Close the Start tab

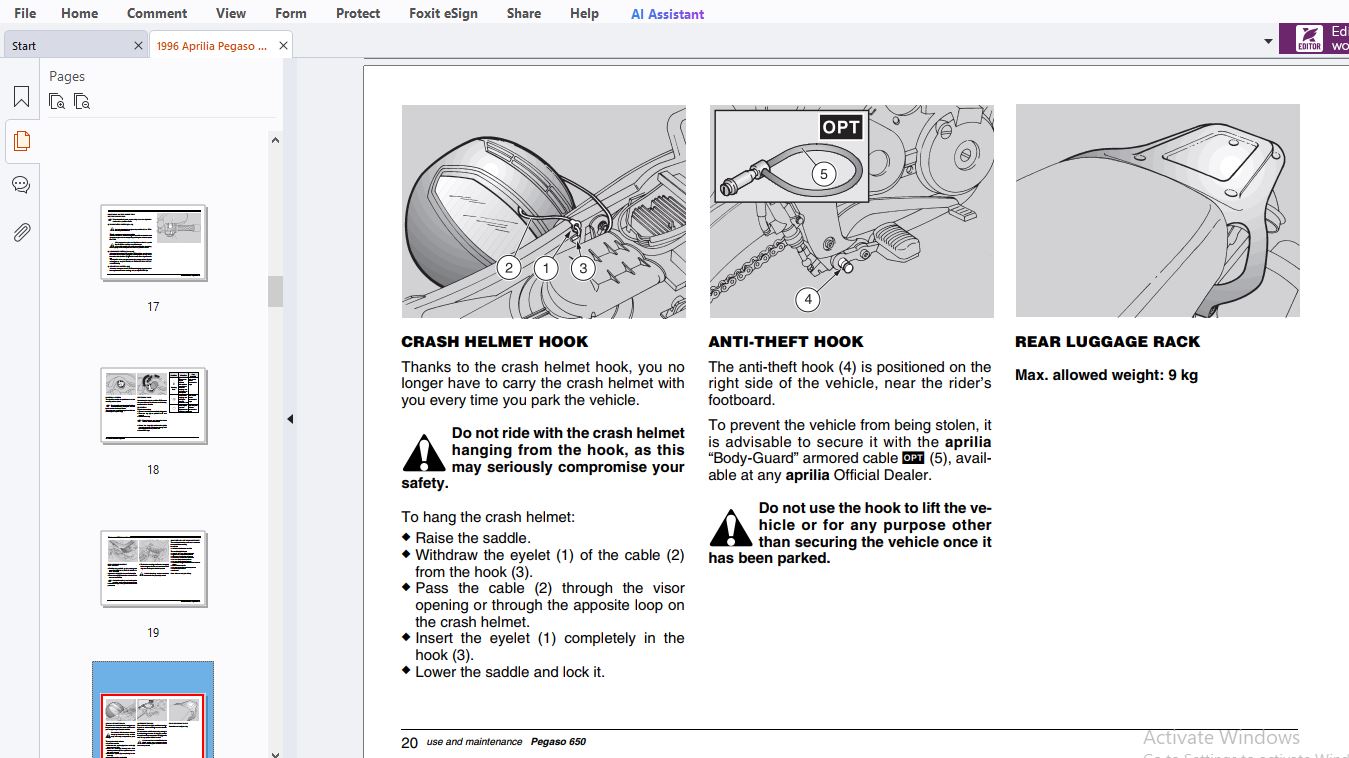[138, 46]
